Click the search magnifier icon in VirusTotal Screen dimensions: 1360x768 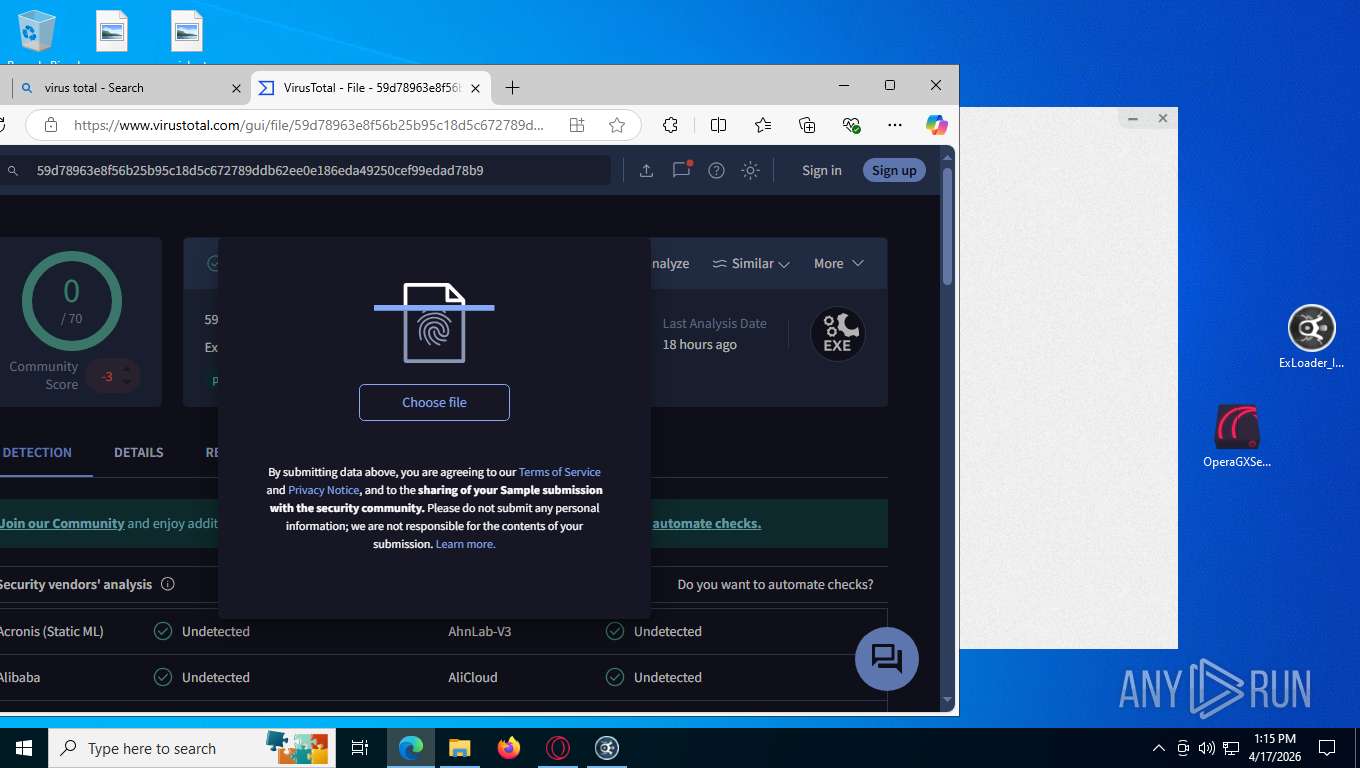click(13, 171)
